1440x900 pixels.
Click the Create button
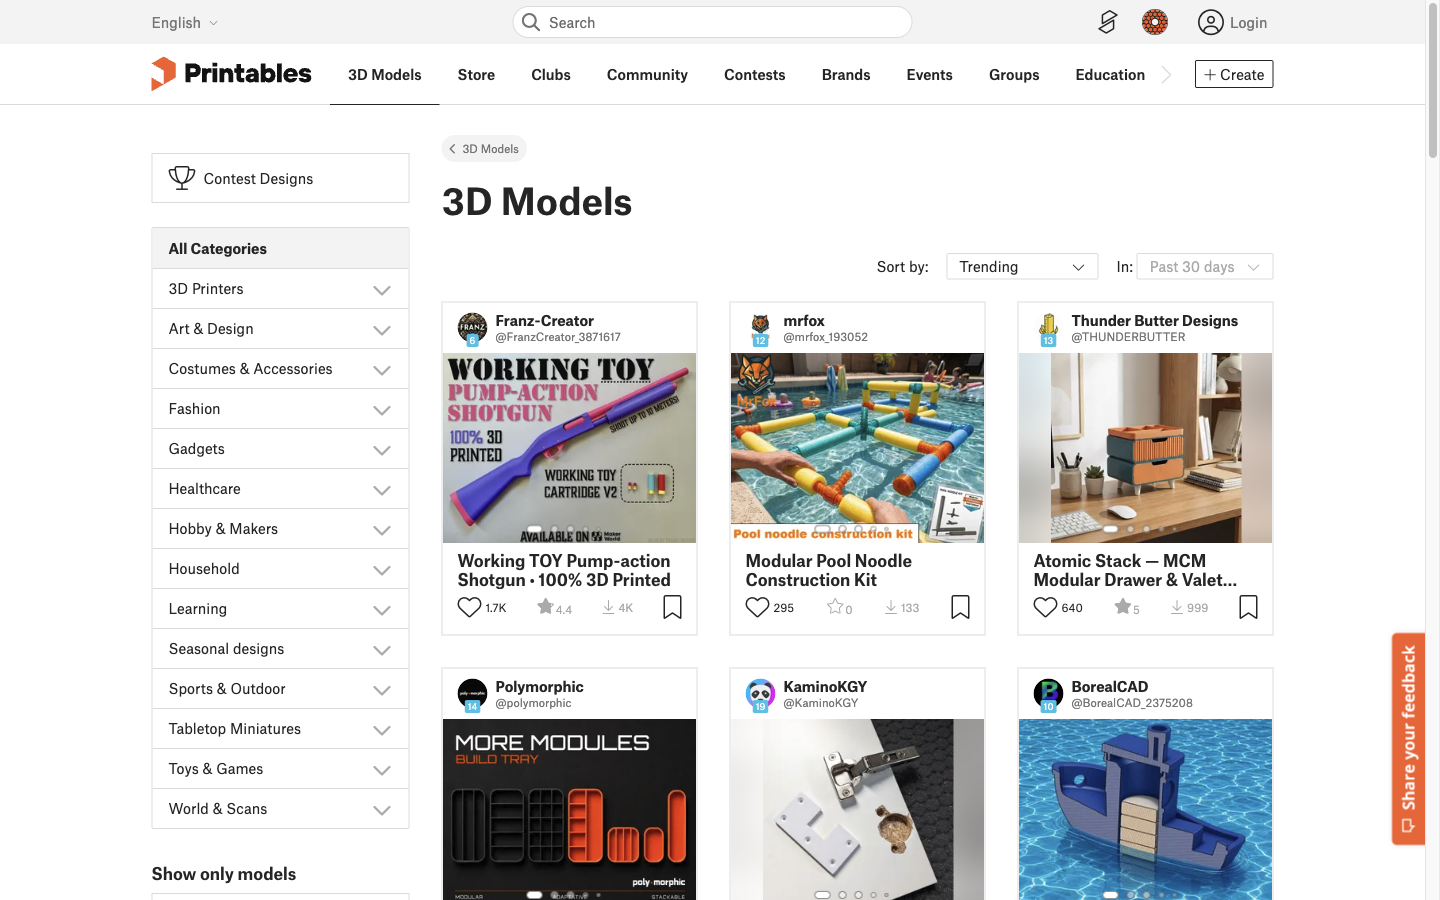(1234, 74)
